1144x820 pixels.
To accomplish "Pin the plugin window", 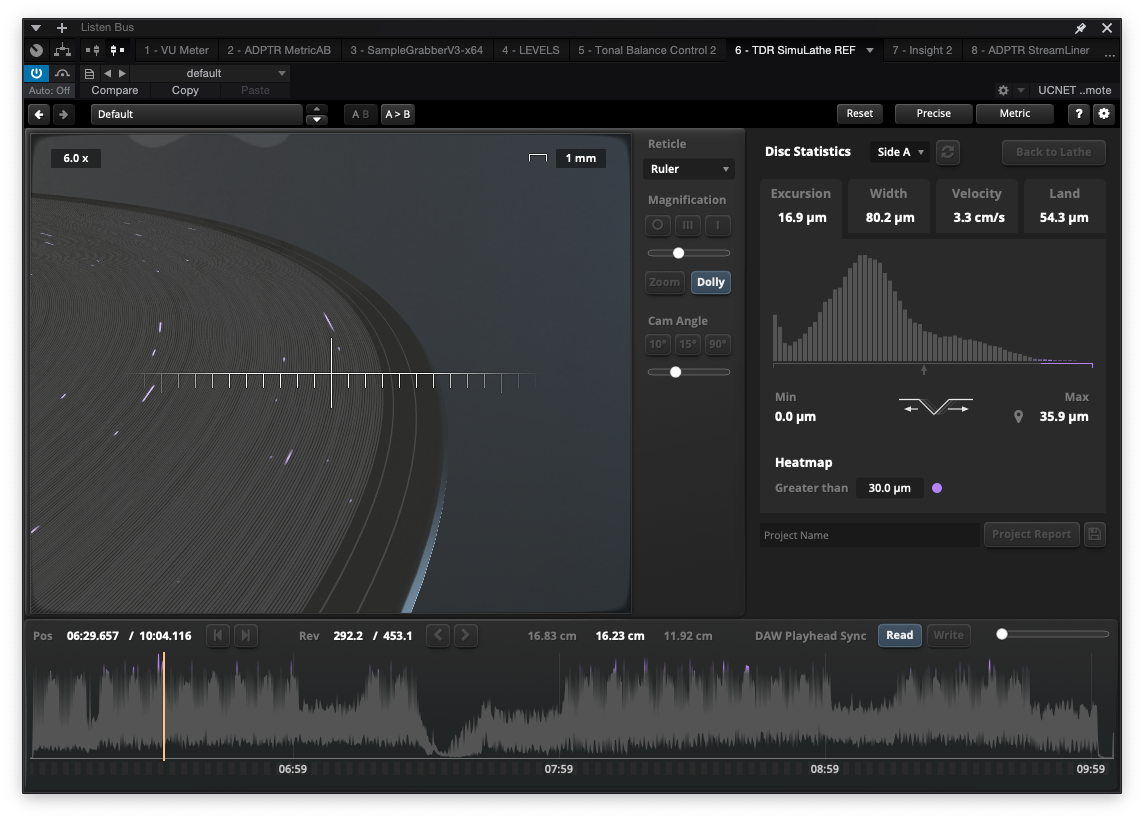I will click(x=1081, y=28).
